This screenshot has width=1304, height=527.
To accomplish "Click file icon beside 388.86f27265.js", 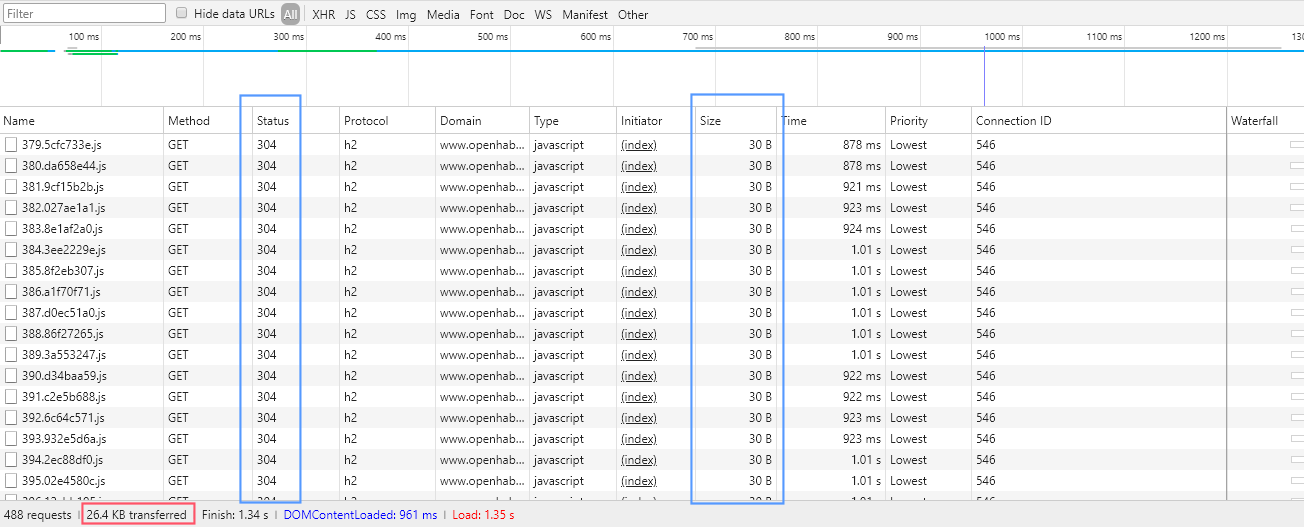I will point(11,334).
